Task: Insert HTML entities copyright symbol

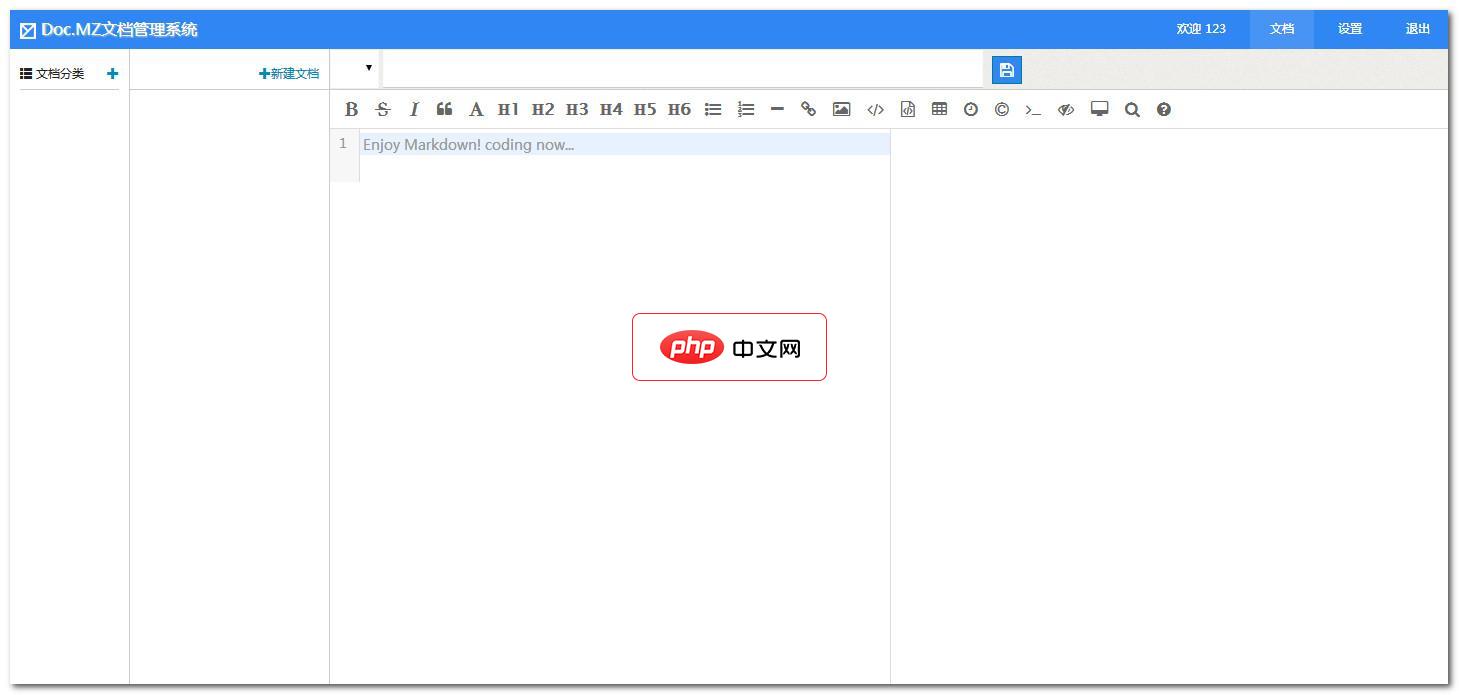Action: coord(1001,110)
